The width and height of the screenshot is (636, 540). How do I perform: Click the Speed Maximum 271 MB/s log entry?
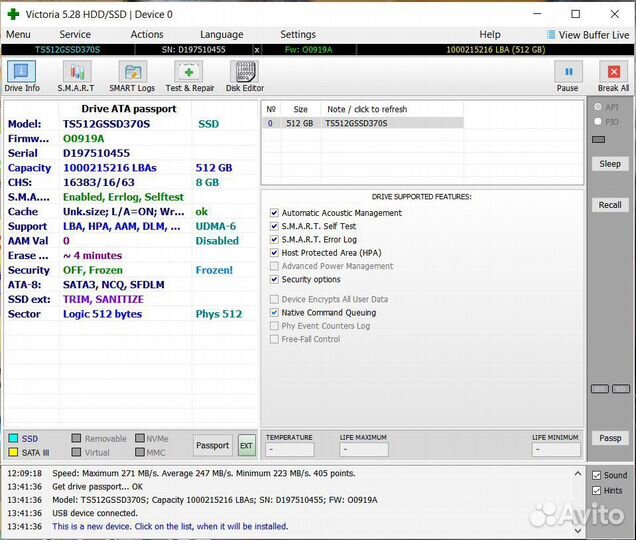204,473
